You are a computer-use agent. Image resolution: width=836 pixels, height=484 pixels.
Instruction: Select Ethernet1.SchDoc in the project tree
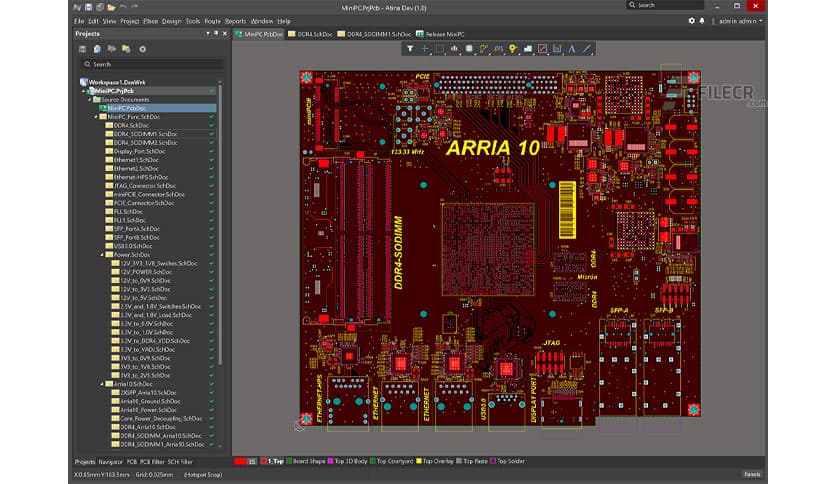[x=136, y=160]
